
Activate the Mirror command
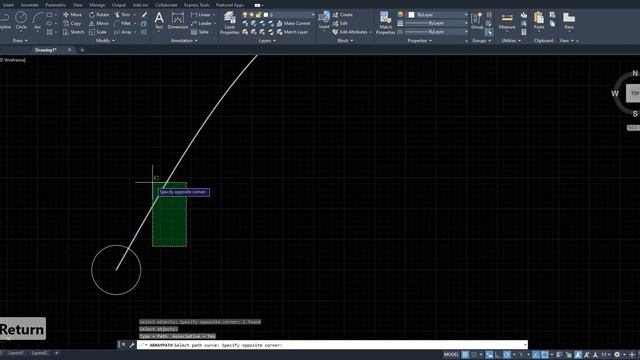99,23
